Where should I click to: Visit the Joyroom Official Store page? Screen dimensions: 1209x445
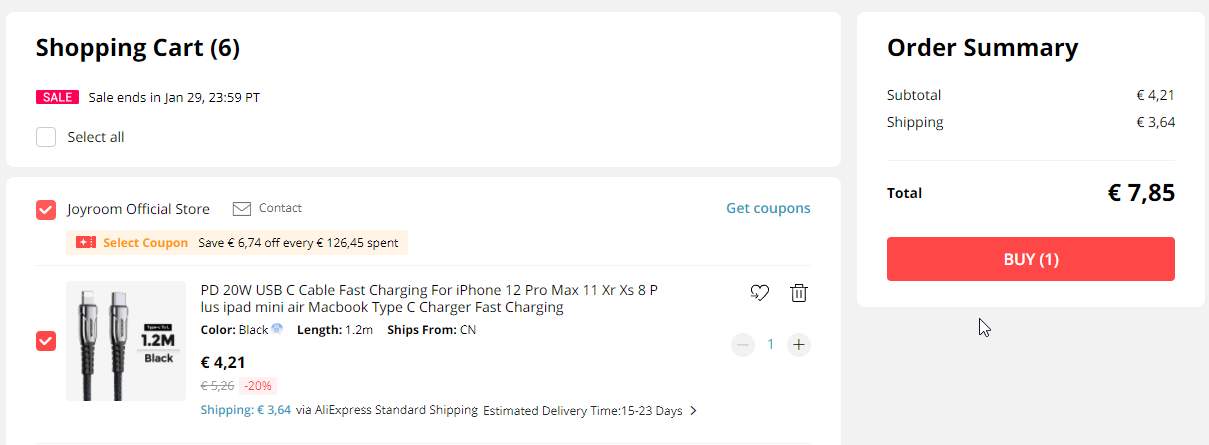click(138, 209)
